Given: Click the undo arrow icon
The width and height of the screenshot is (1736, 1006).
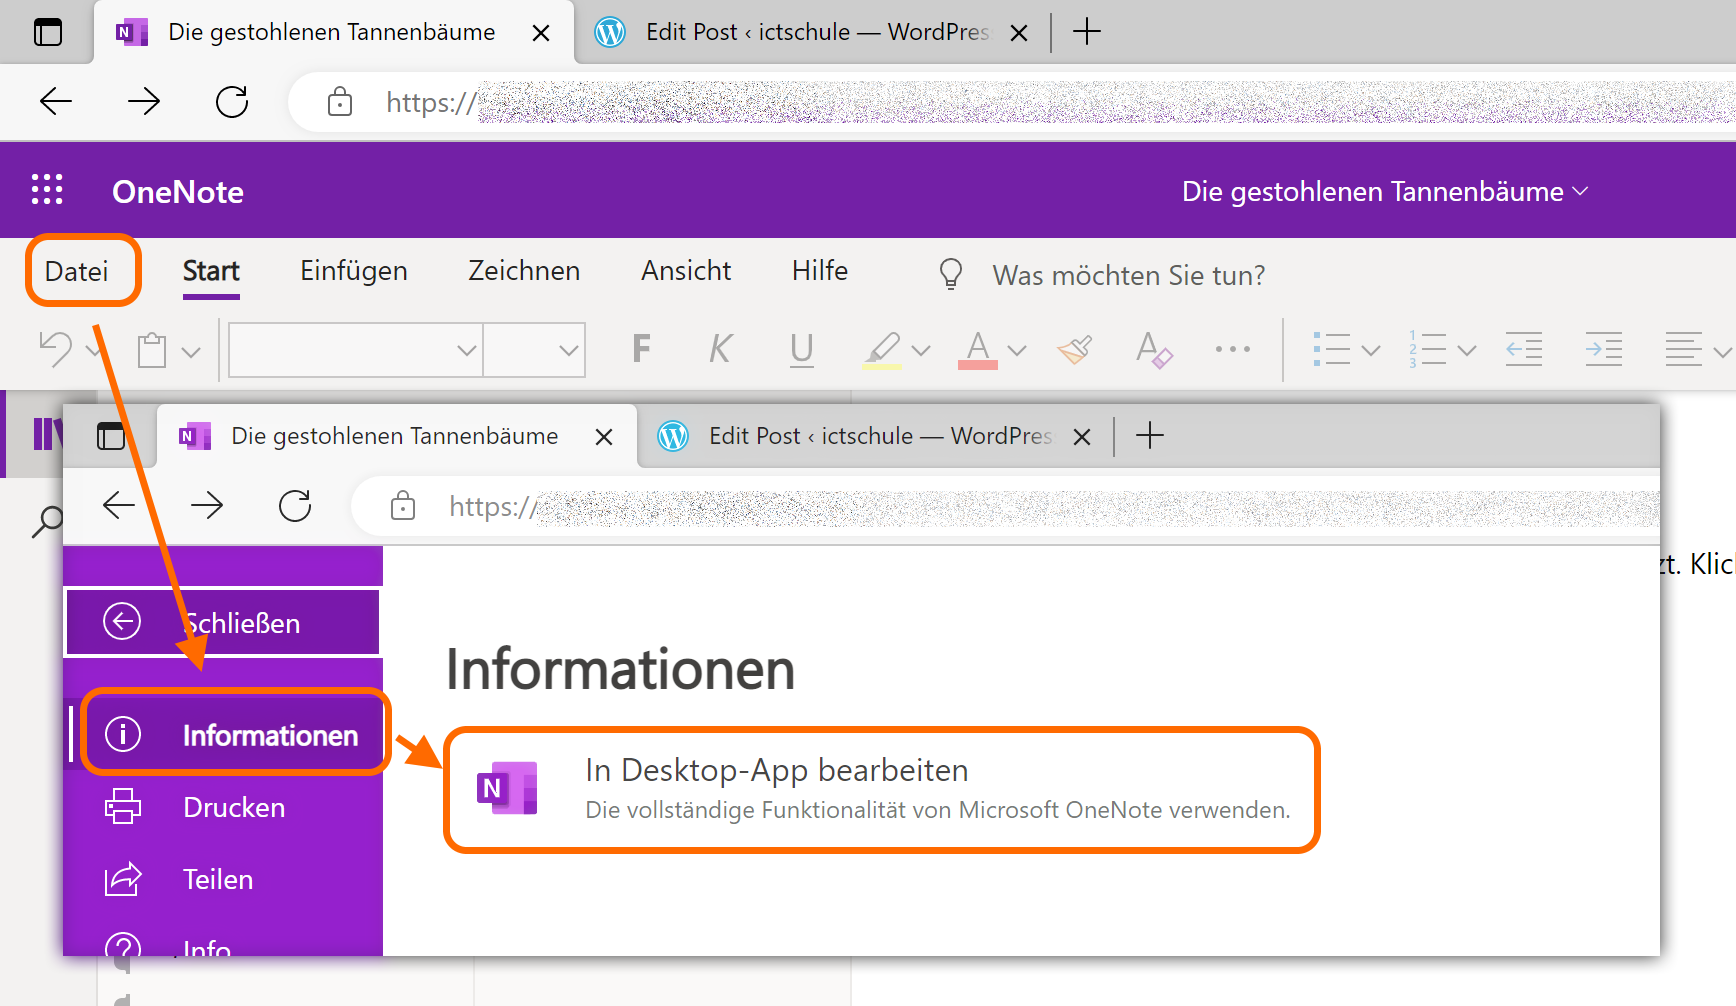Looking at the screenshot, I should point(55,349).
